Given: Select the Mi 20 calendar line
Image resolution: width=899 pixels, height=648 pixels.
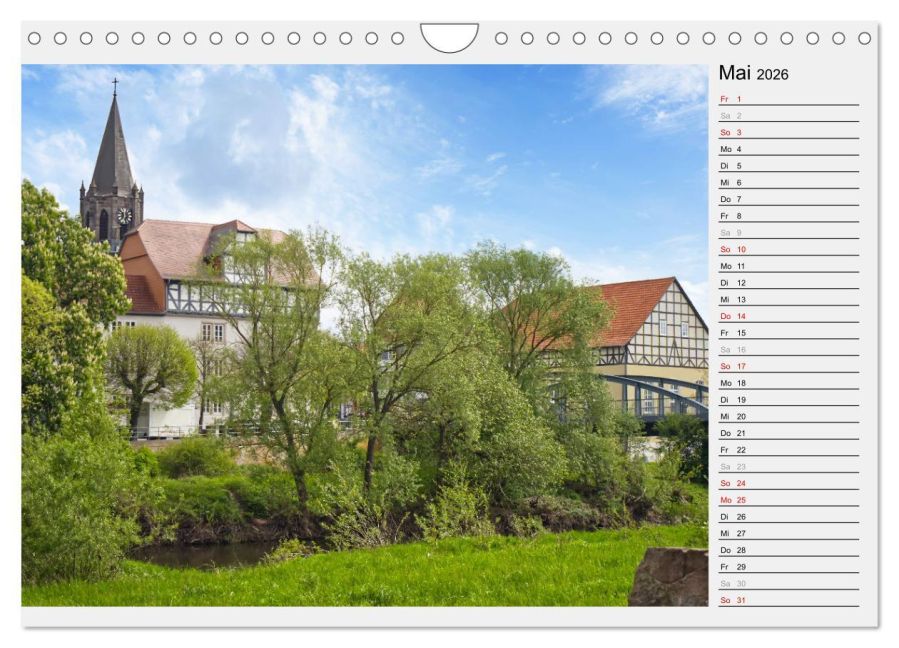Looking at the screenshot, I should click(x=789, y=416).
